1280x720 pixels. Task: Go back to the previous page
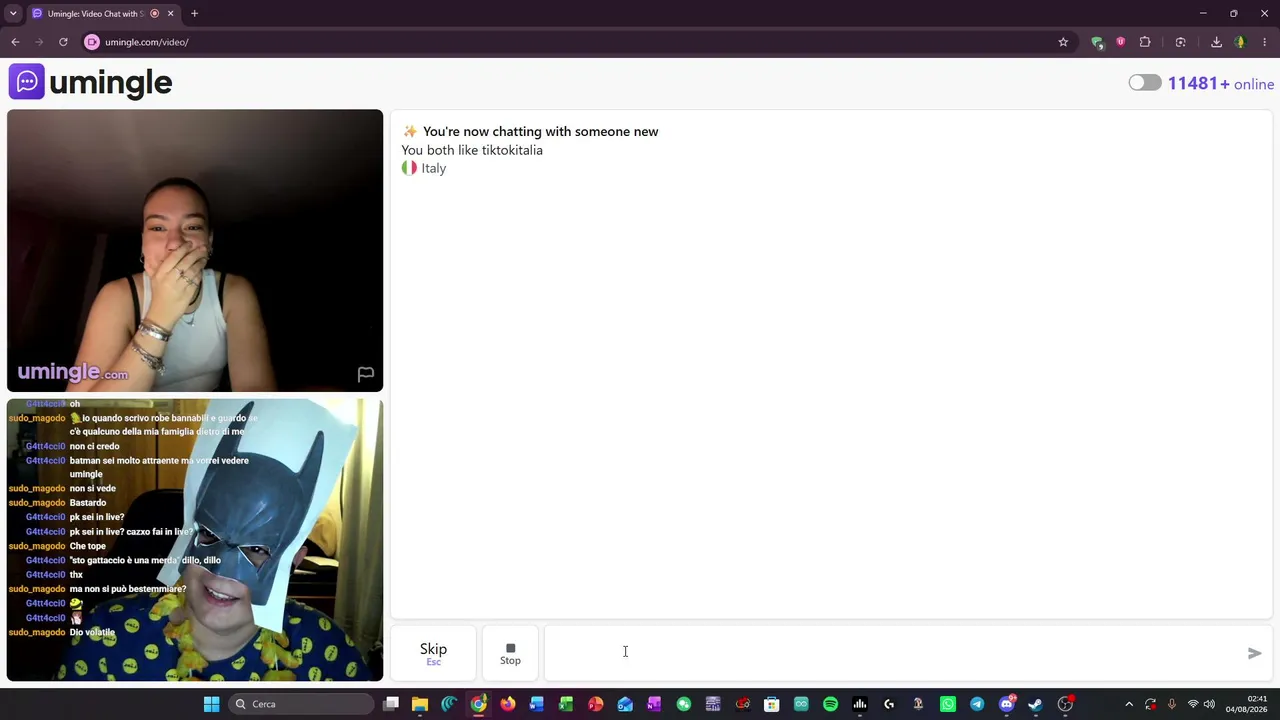[15, 42]
